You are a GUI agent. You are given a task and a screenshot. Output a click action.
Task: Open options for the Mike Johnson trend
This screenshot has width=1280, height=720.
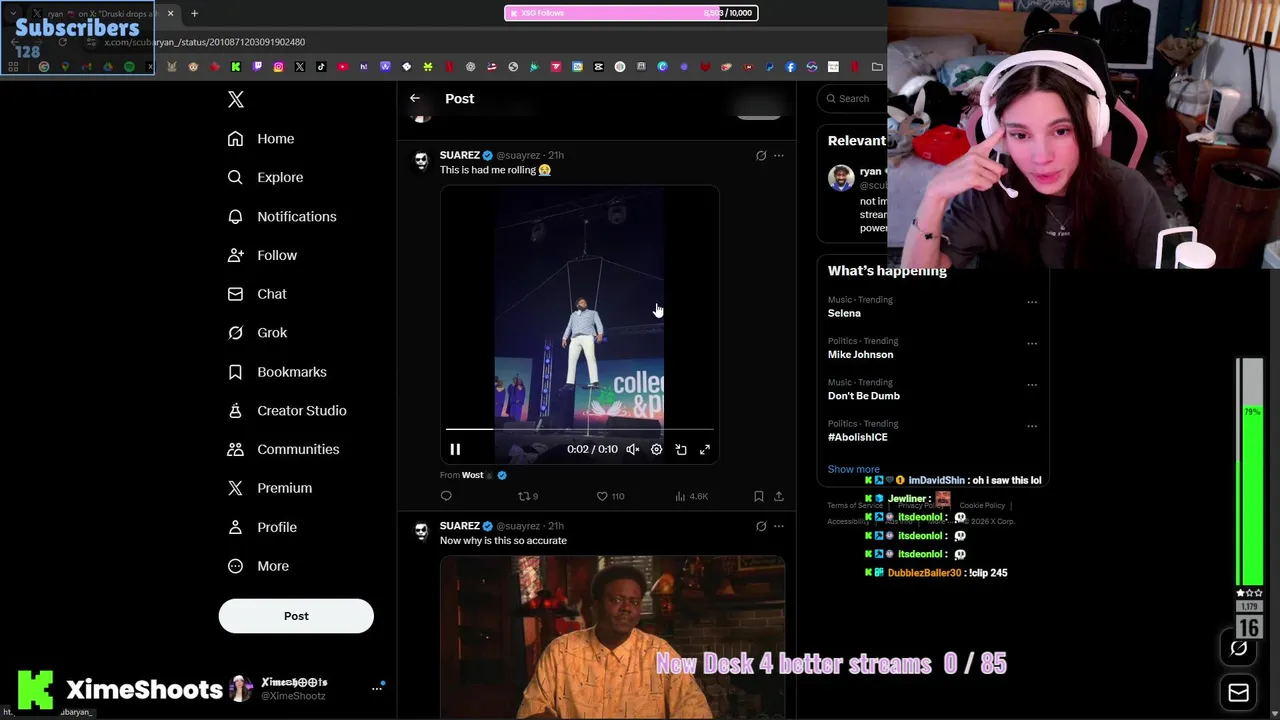click(x=1032, y=343)
